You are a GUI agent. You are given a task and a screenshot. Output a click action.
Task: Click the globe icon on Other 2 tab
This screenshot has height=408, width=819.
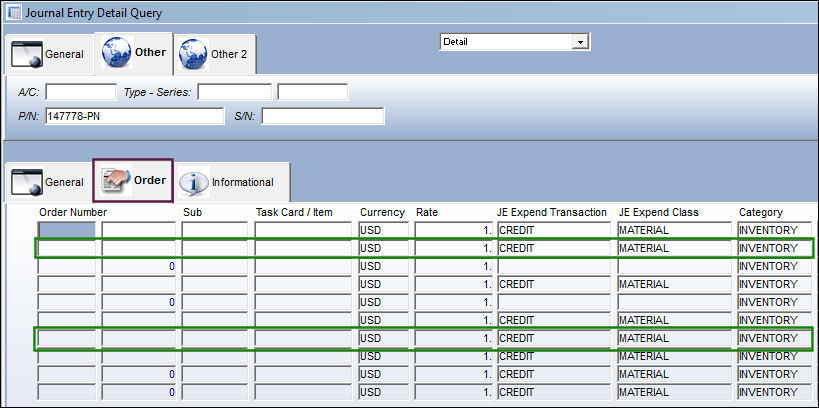pyautogui.click(x=193, y=54)
